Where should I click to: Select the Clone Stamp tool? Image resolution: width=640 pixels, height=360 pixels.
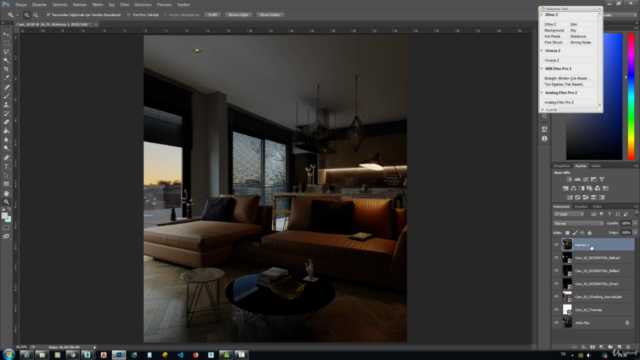[x=6, y=105]
